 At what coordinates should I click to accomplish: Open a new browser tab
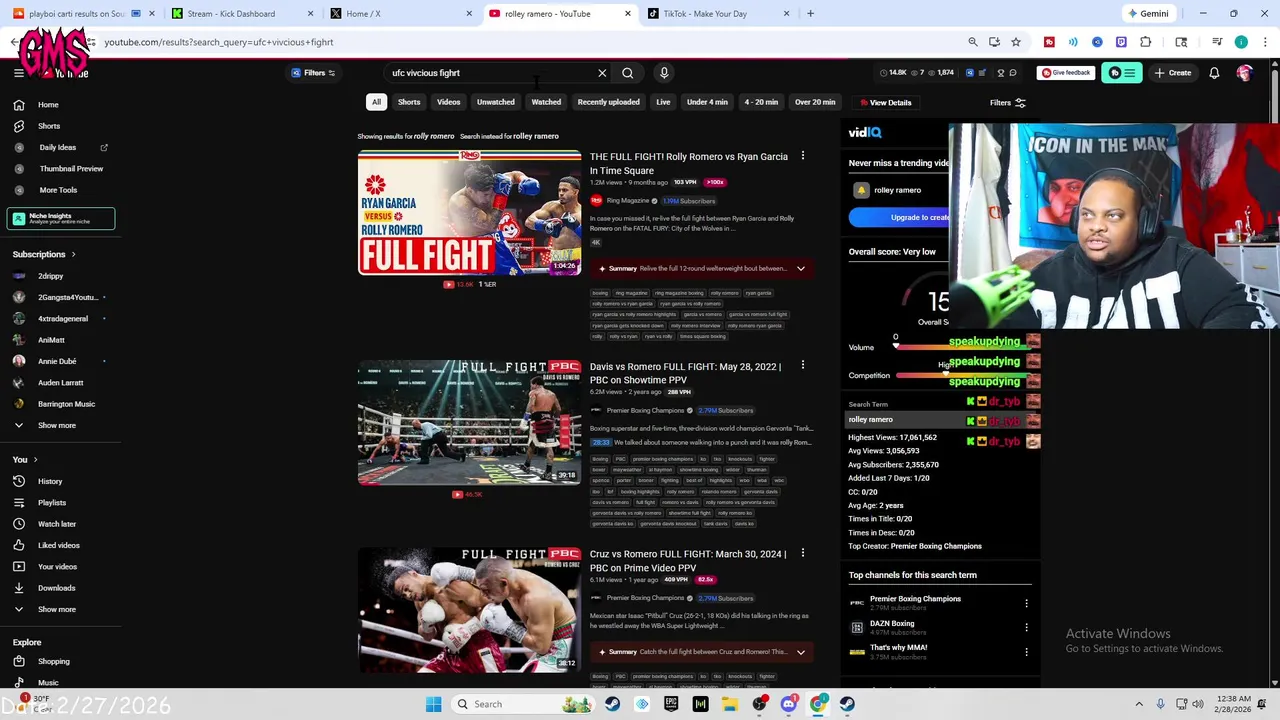click(811, 14)
